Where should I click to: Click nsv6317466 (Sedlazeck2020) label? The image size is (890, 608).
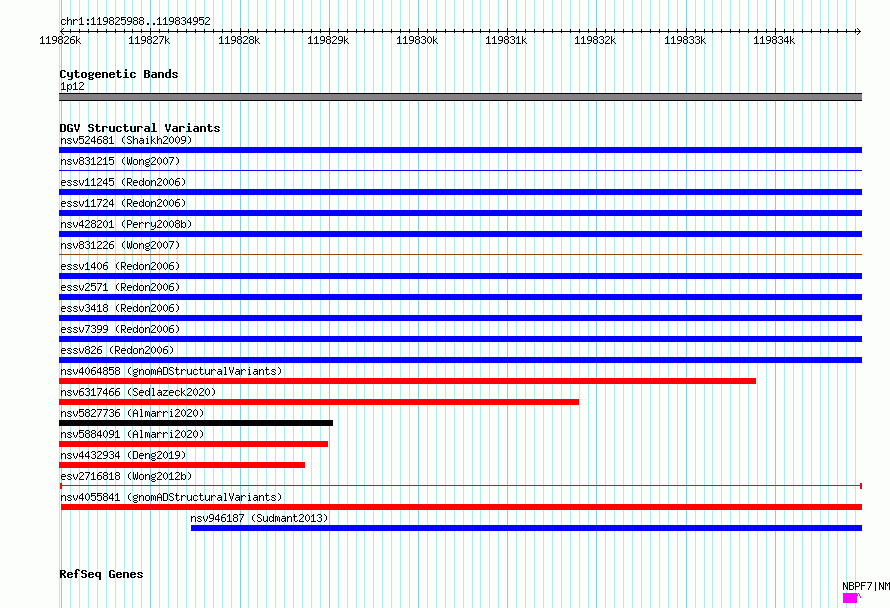click(138, 392)
